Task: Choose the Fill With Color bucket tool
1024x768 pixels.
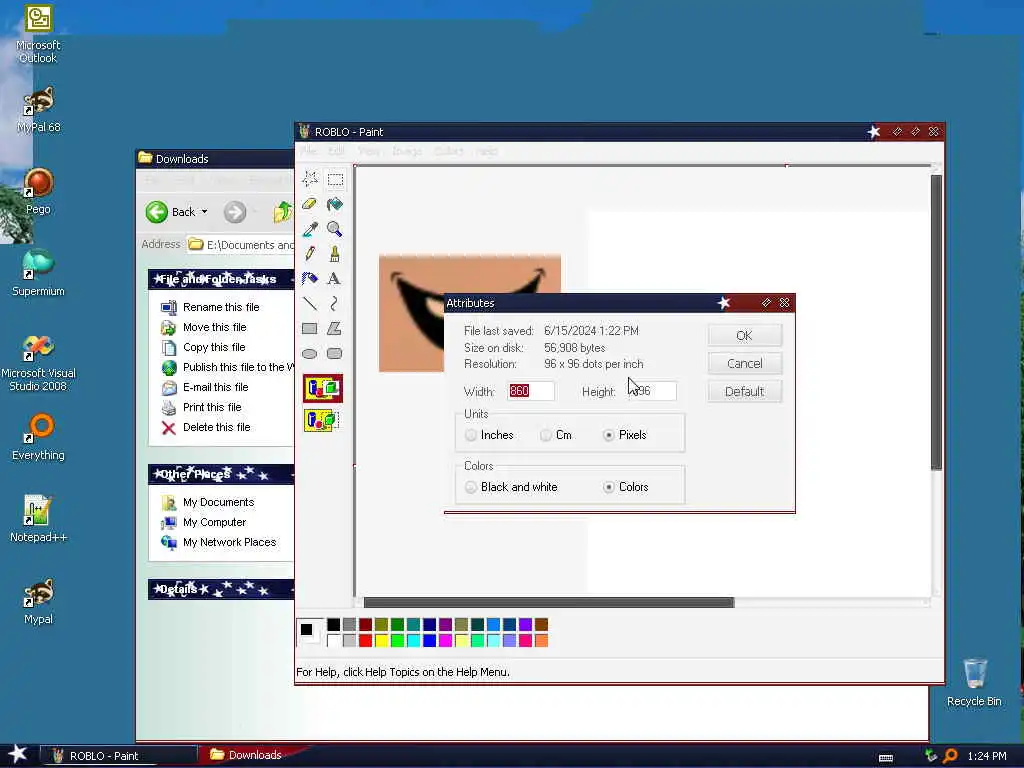Action: [x=335, y=204]
